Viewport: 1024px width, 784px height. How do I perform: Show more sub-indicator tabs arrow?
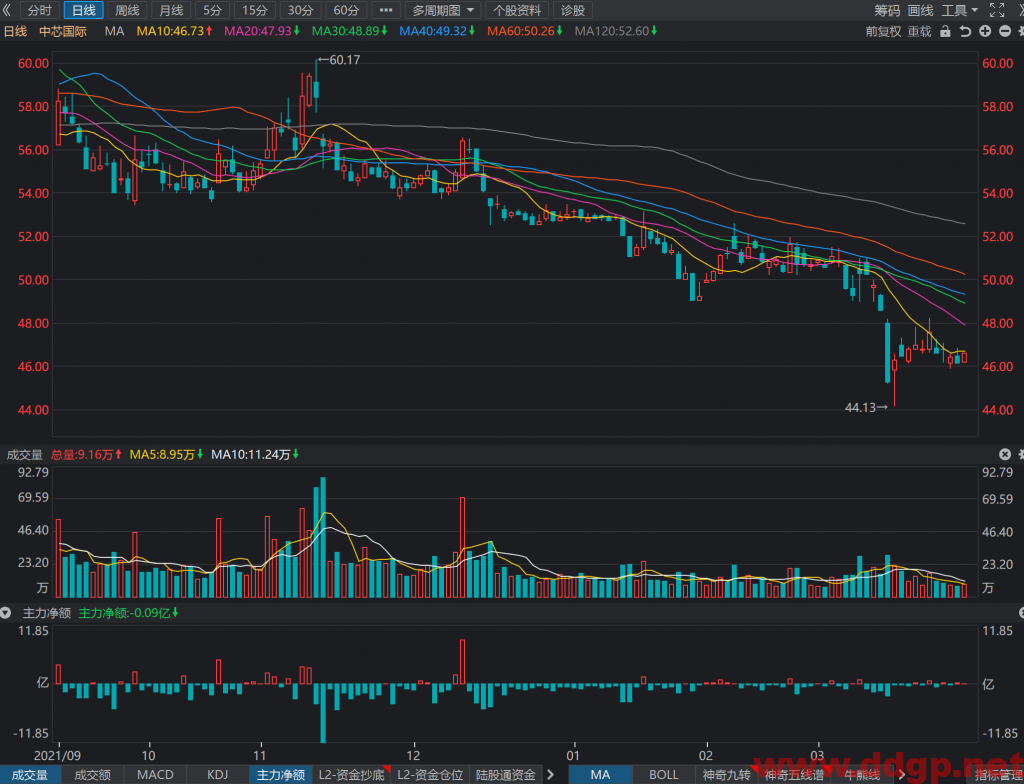(x=550, y=775)
